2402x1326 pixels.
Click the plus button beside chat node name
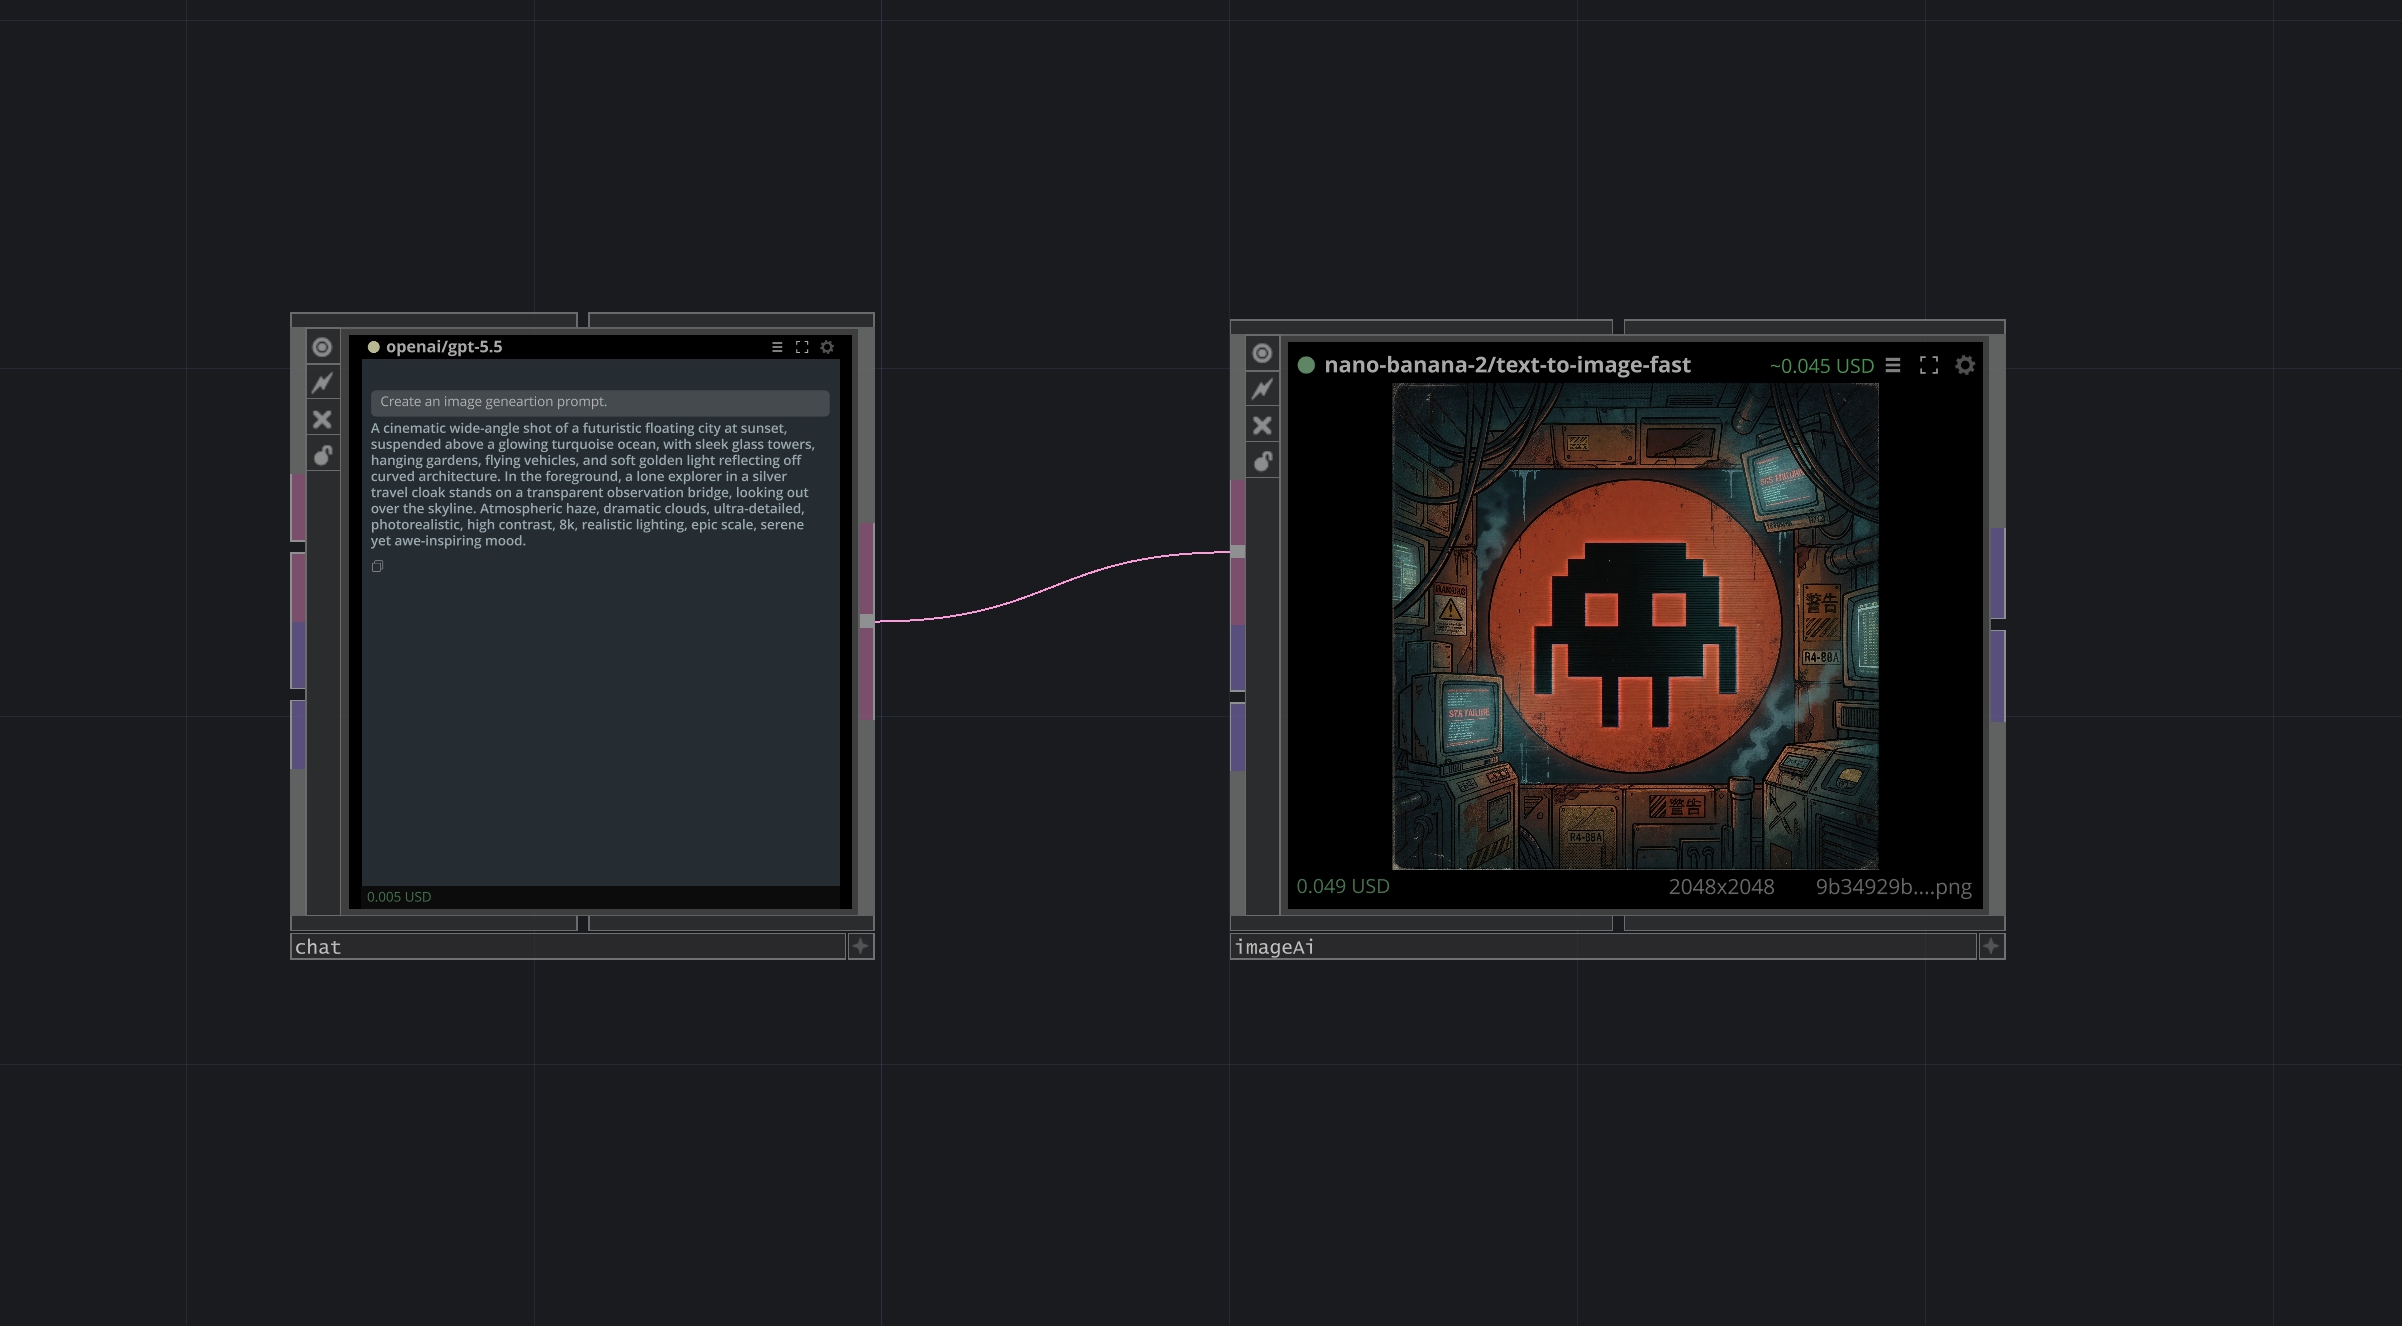tap(861, 946)
